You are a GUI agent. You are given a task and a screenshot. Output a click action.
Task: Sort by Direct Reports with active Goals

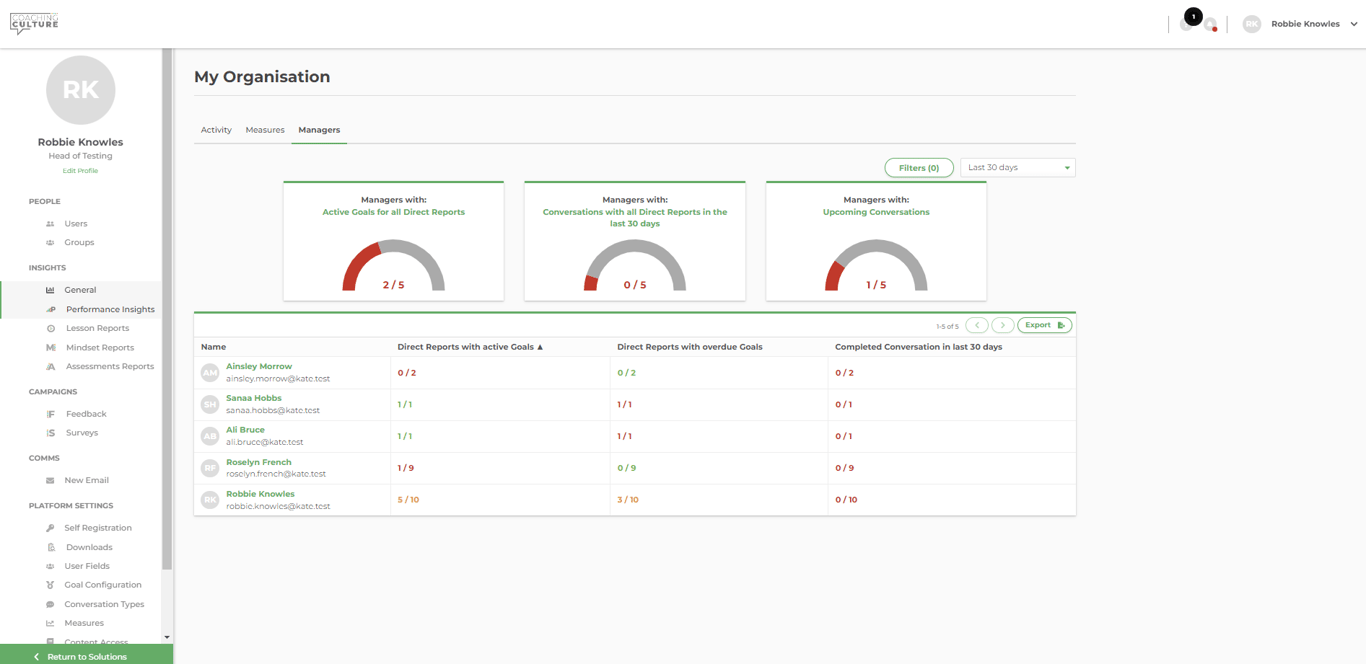(x=470, y=347)
